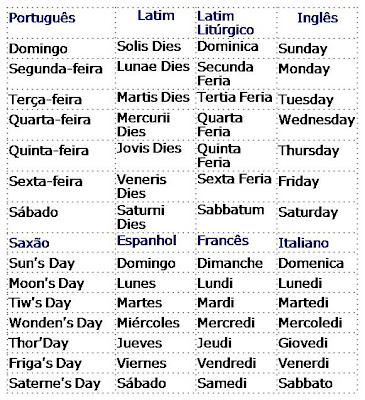Click the Francês header
365x400 pixels.
click(x=223, y=240)
